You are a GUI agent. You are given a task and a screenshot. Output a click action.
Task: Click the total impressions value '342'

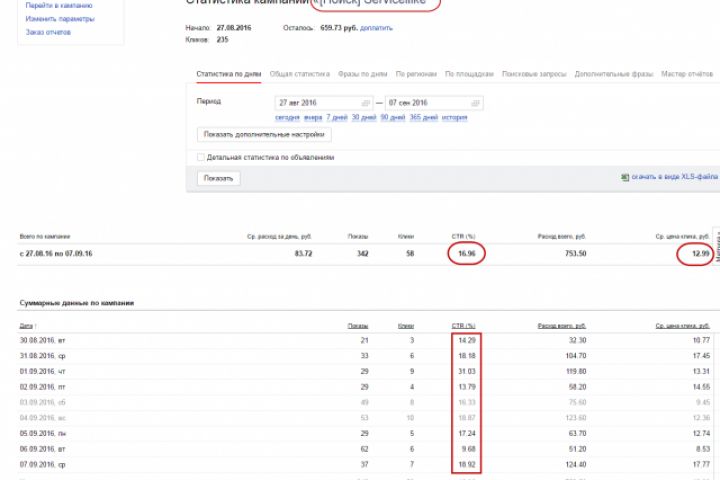point(363,254)
